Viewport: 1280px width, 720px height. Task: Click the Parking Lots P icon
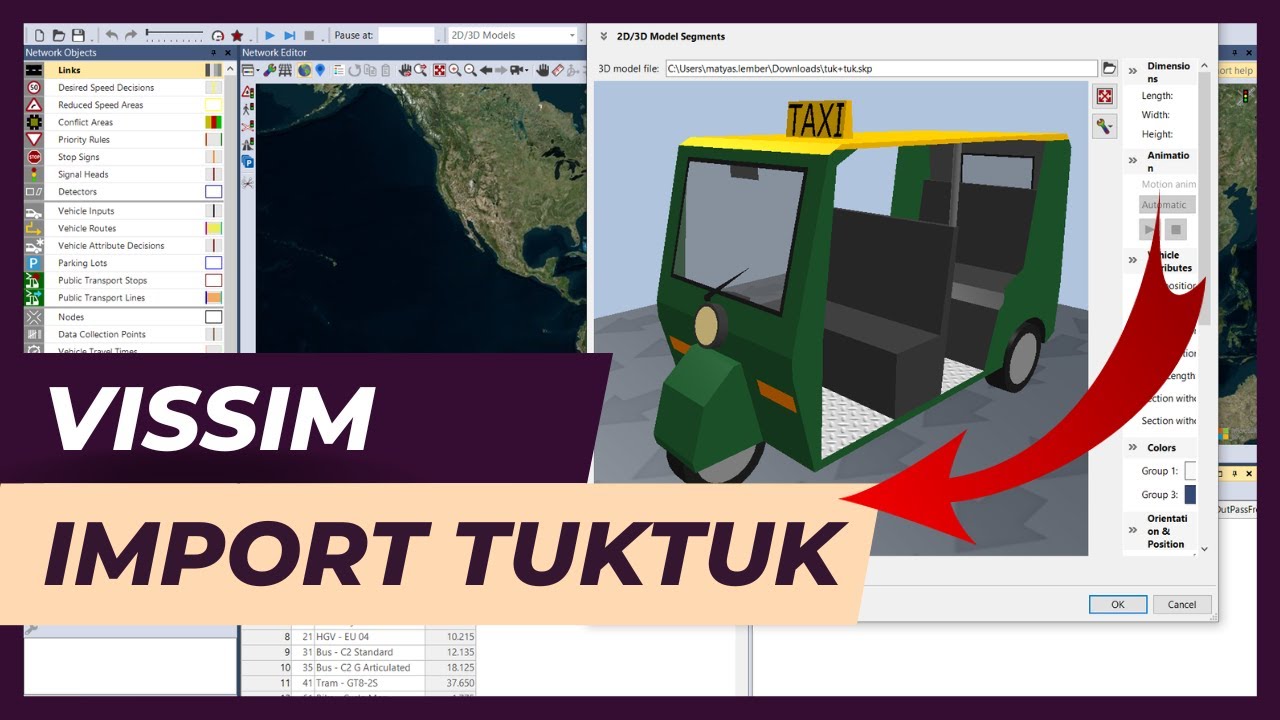(34, 263)
